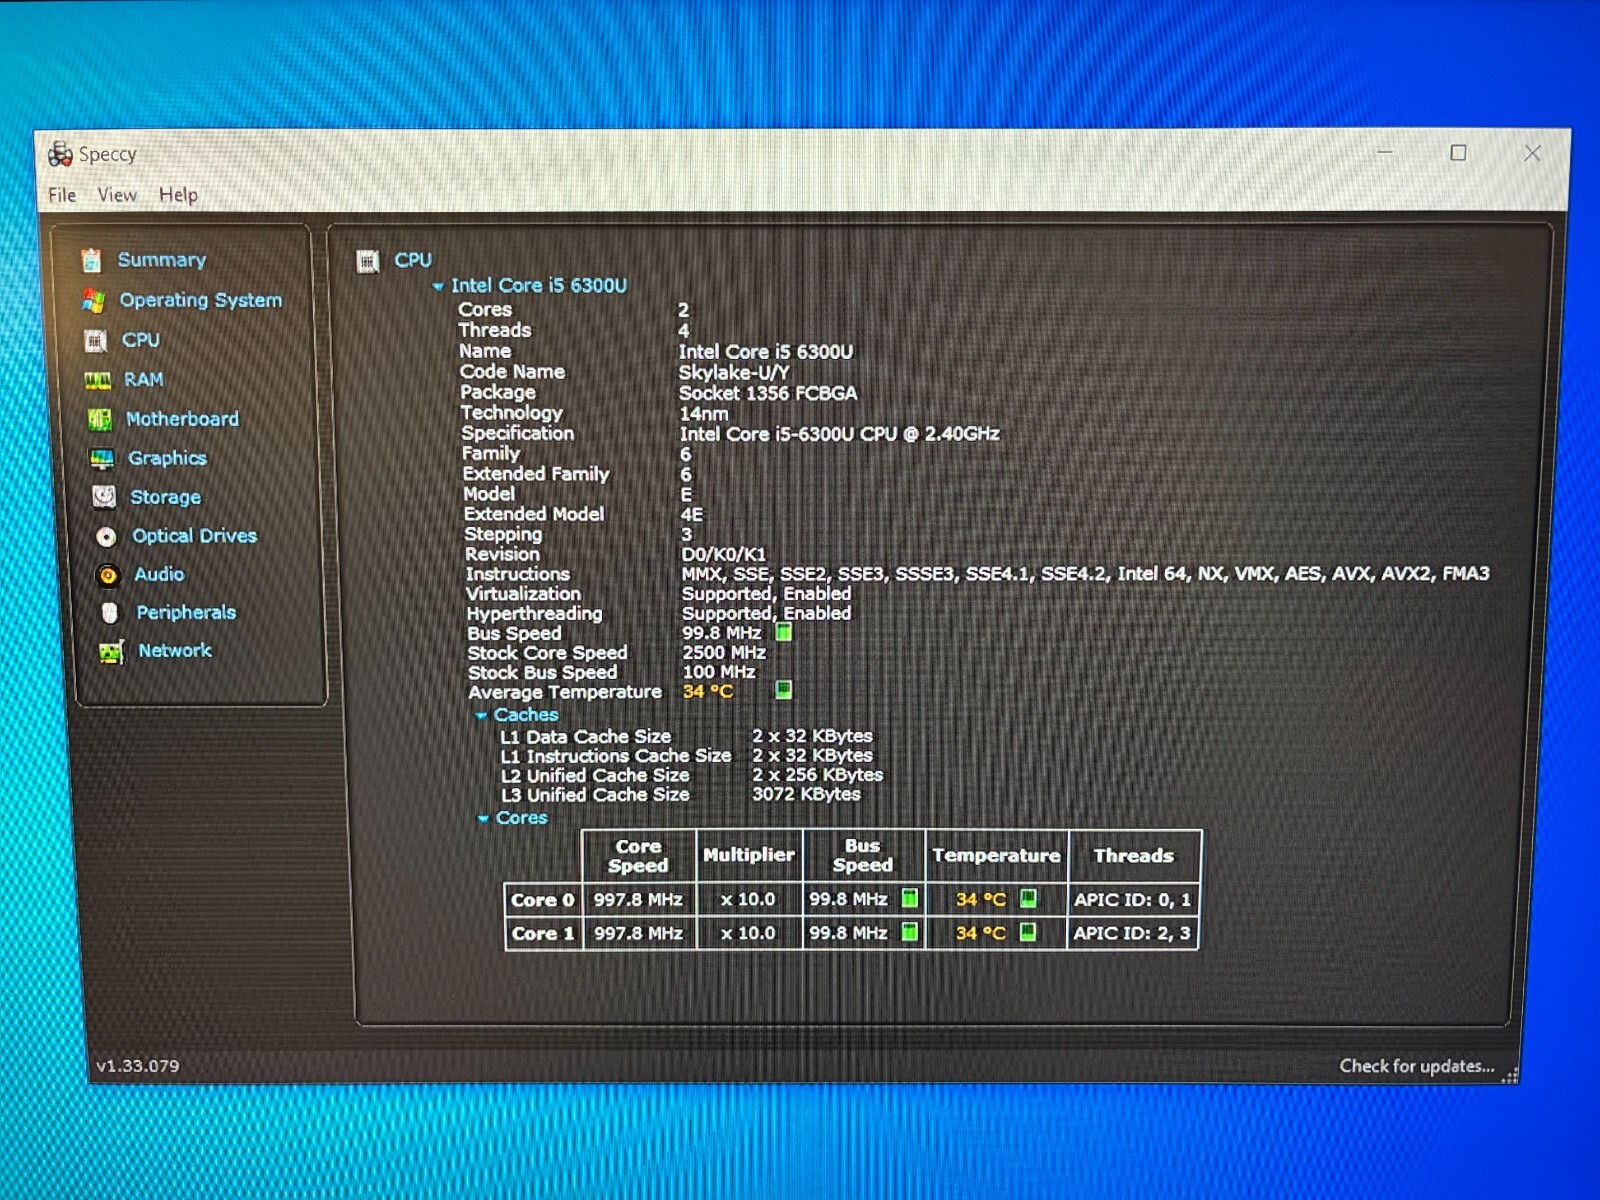Click green graph icon beside Average Temperature
Image resolution: width=1600 pixels, height=1200 pixels.
pyautogui.click(x=784, y=690)
